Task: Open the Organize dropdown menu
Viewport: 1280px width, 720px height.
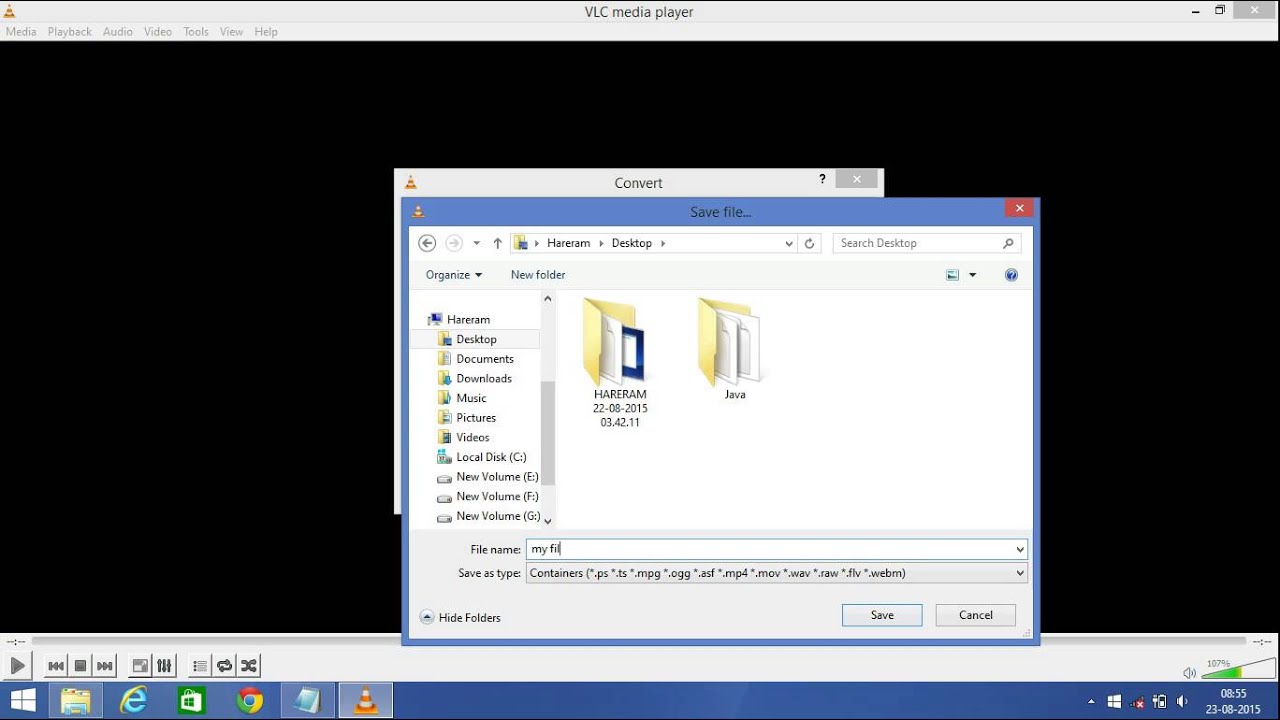Action: (x=454, y=275)
